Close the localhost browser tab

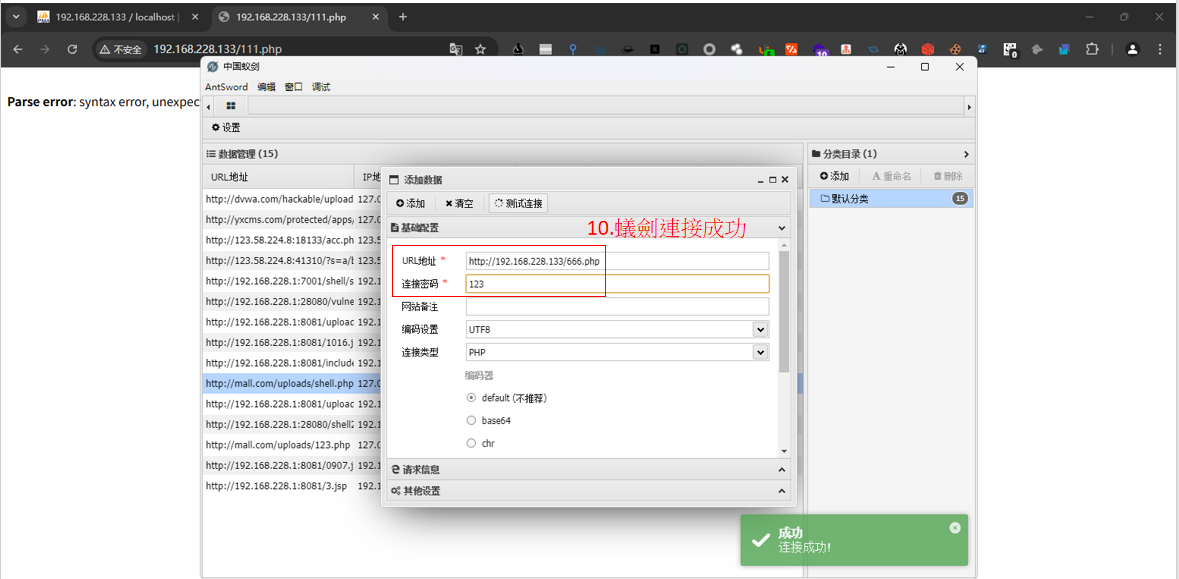[x=195, y=17]
